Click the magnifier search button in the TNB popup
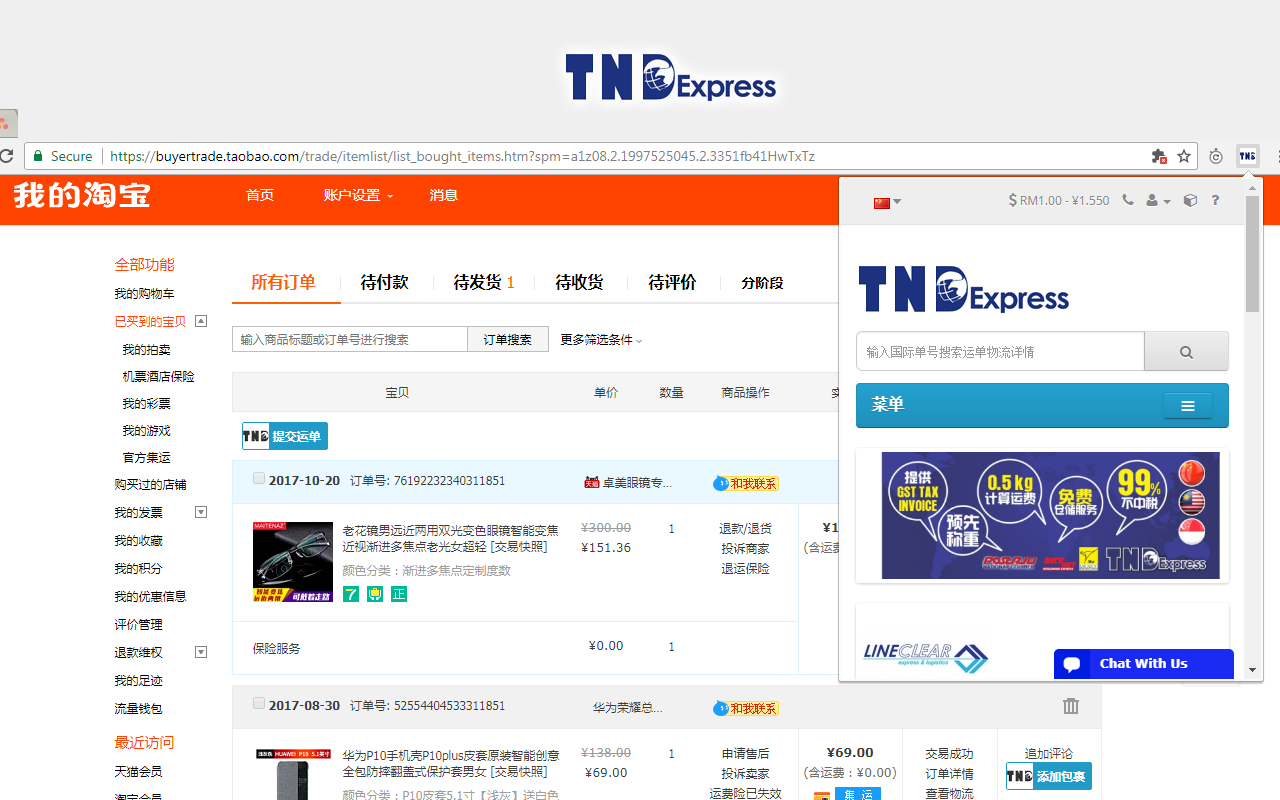1280x800 pixels. [x=1186, y=352]
